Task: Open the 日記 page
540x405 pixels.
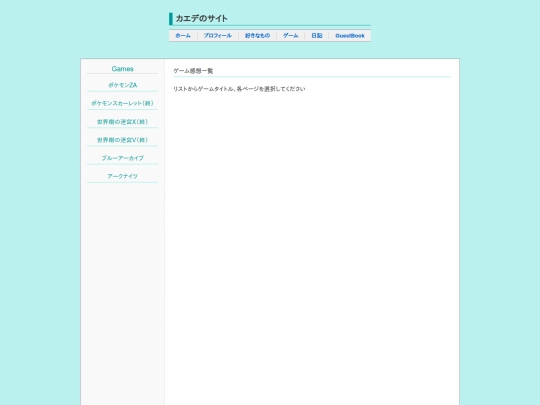Action: [317, 36]
